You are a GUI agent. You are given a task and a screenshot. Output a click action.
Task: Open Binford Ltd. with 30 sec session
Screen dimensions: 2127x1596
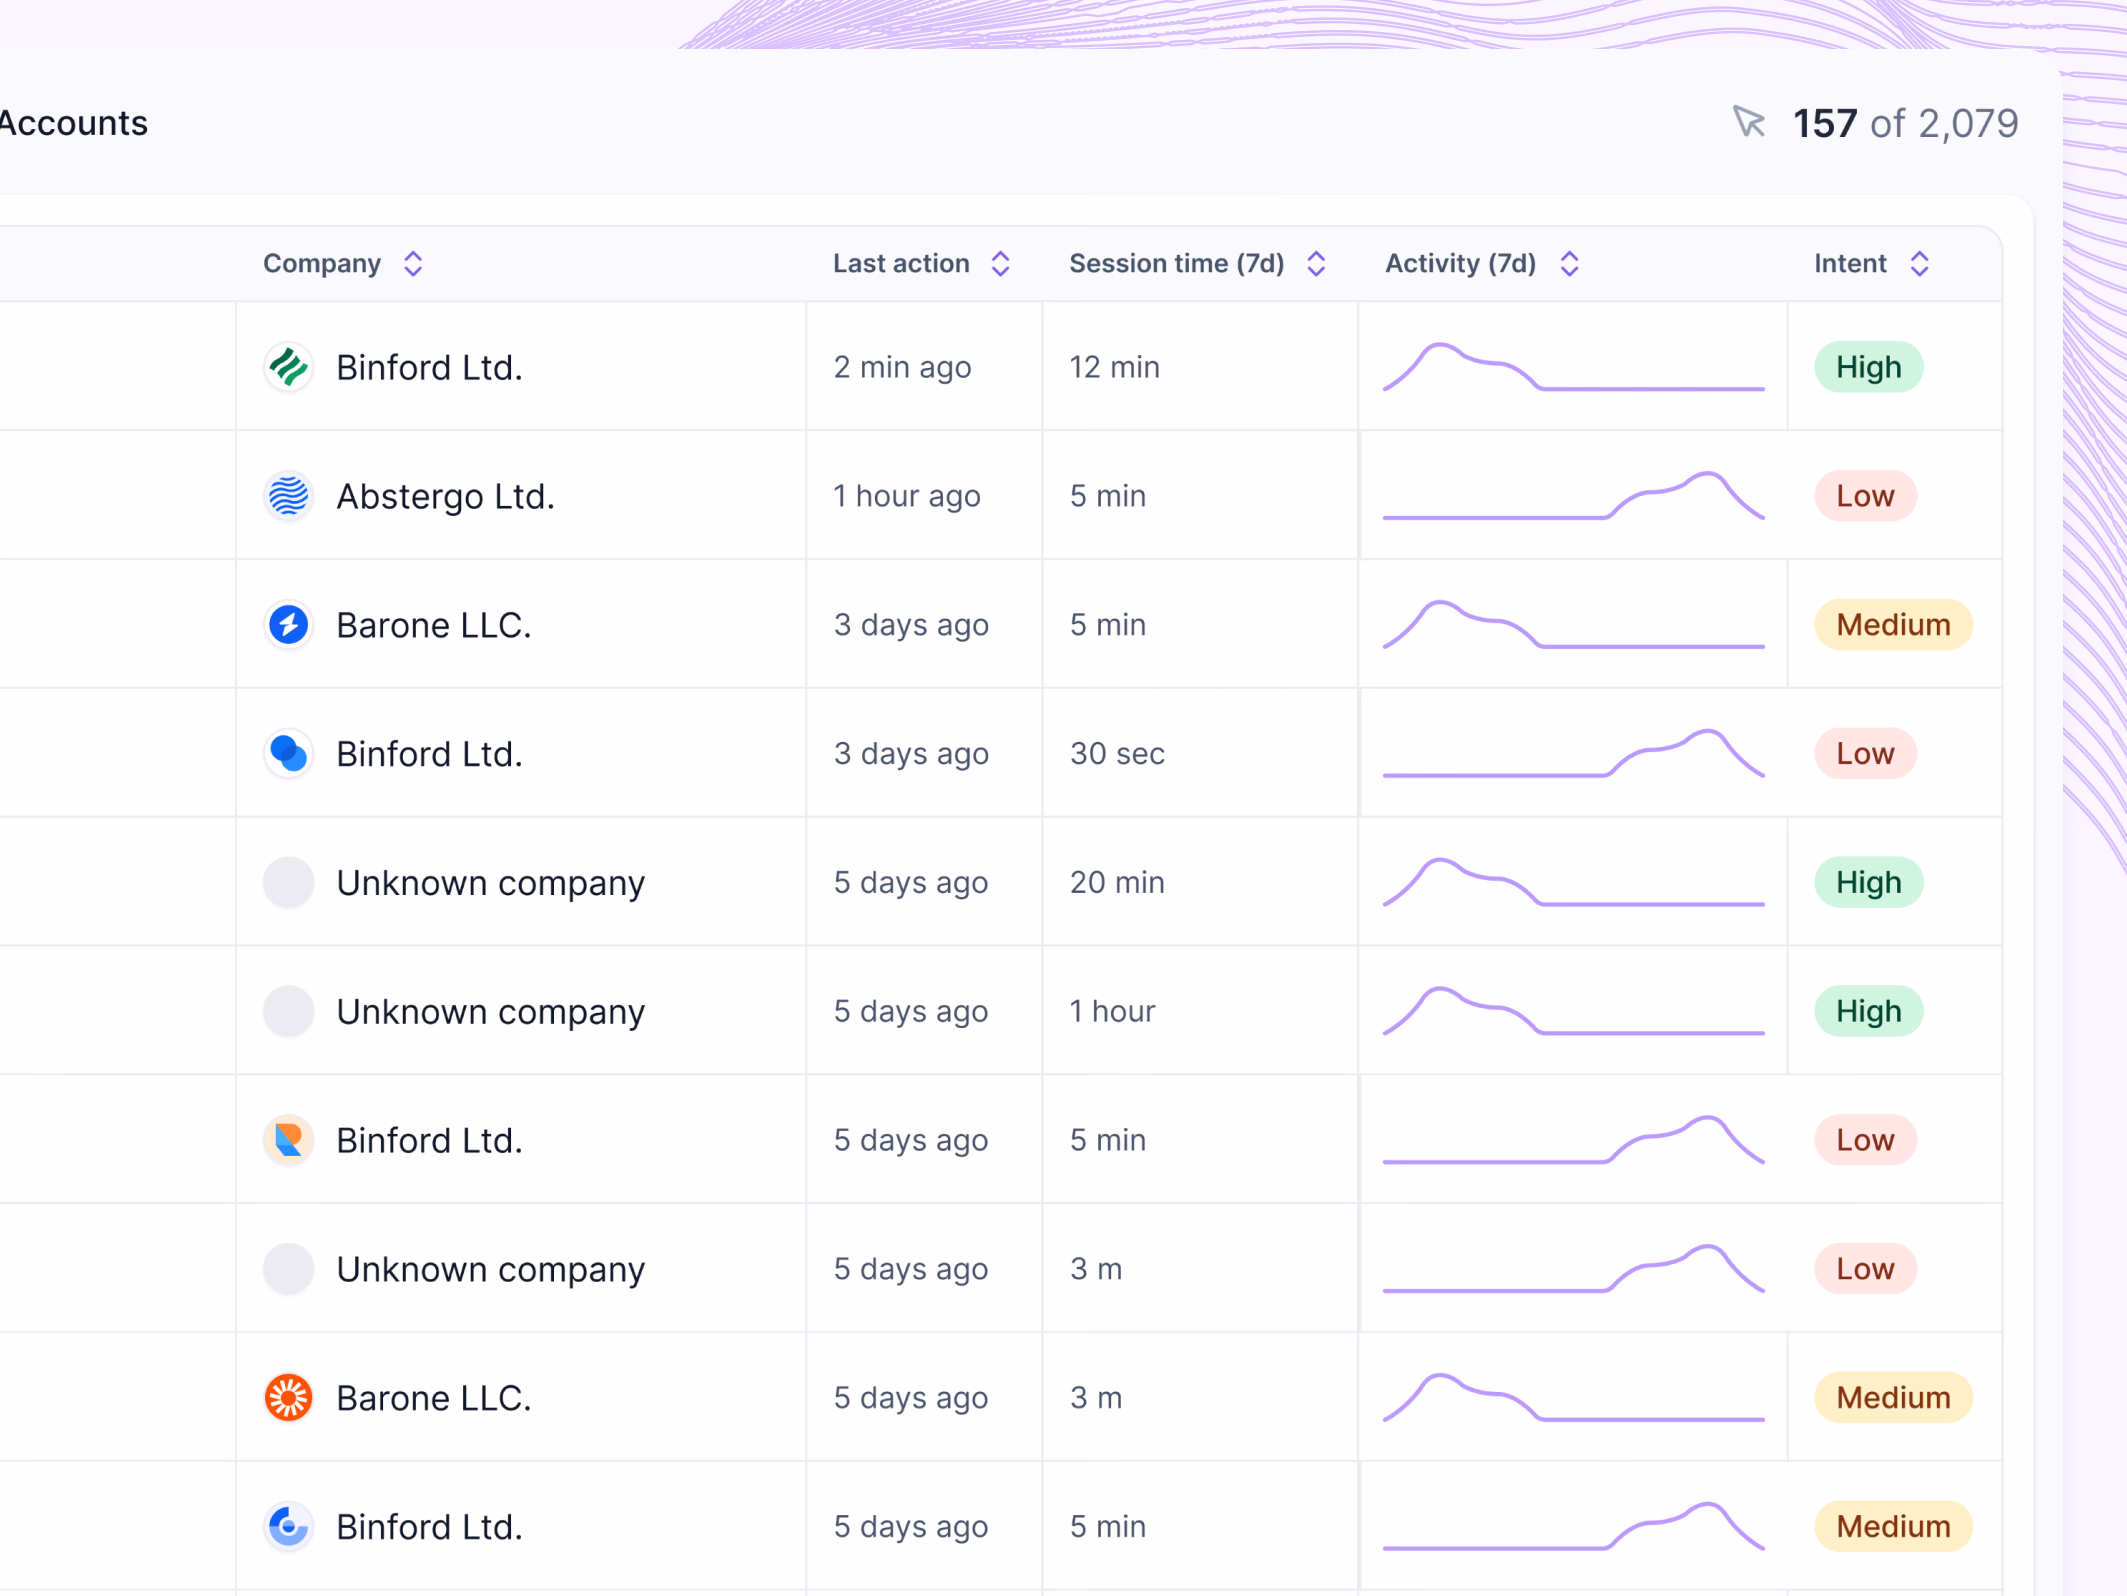(x=429, y=754)
